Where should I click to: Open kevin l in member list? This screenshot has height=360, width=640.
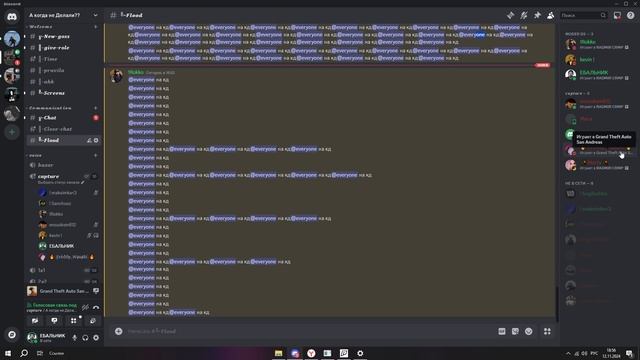[598, 60]
